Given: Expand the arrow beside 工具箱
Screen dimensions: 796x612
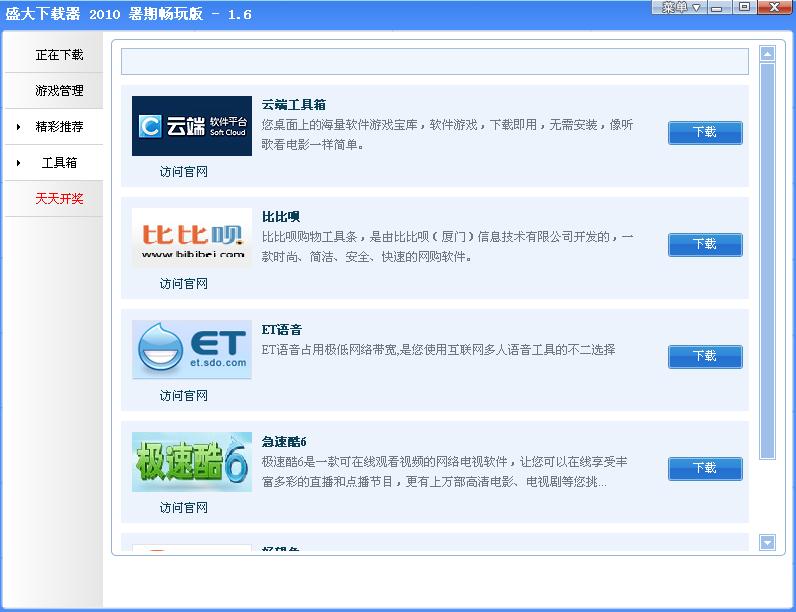Looking at the screenshot, I should click(x=19, y=163).
